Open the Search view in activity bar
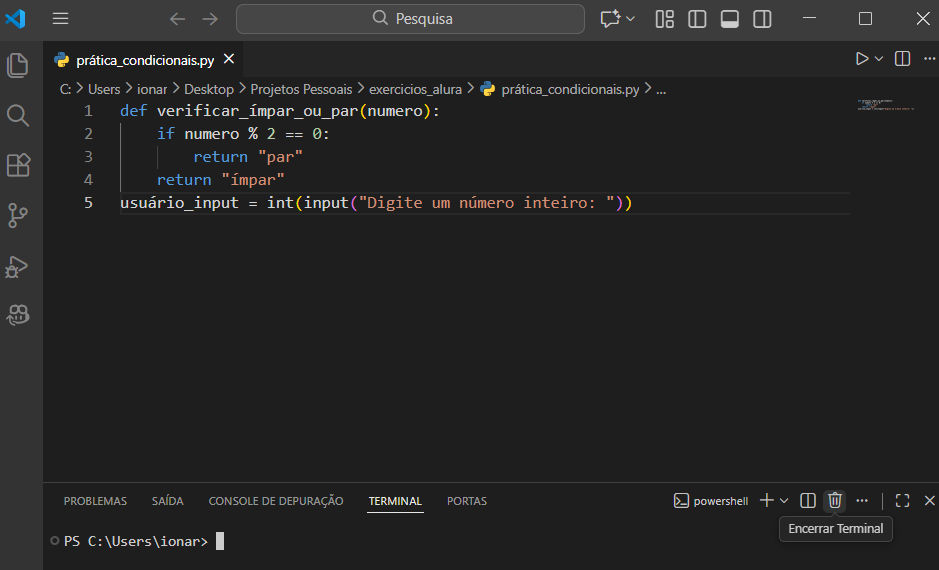 (18, 115)
